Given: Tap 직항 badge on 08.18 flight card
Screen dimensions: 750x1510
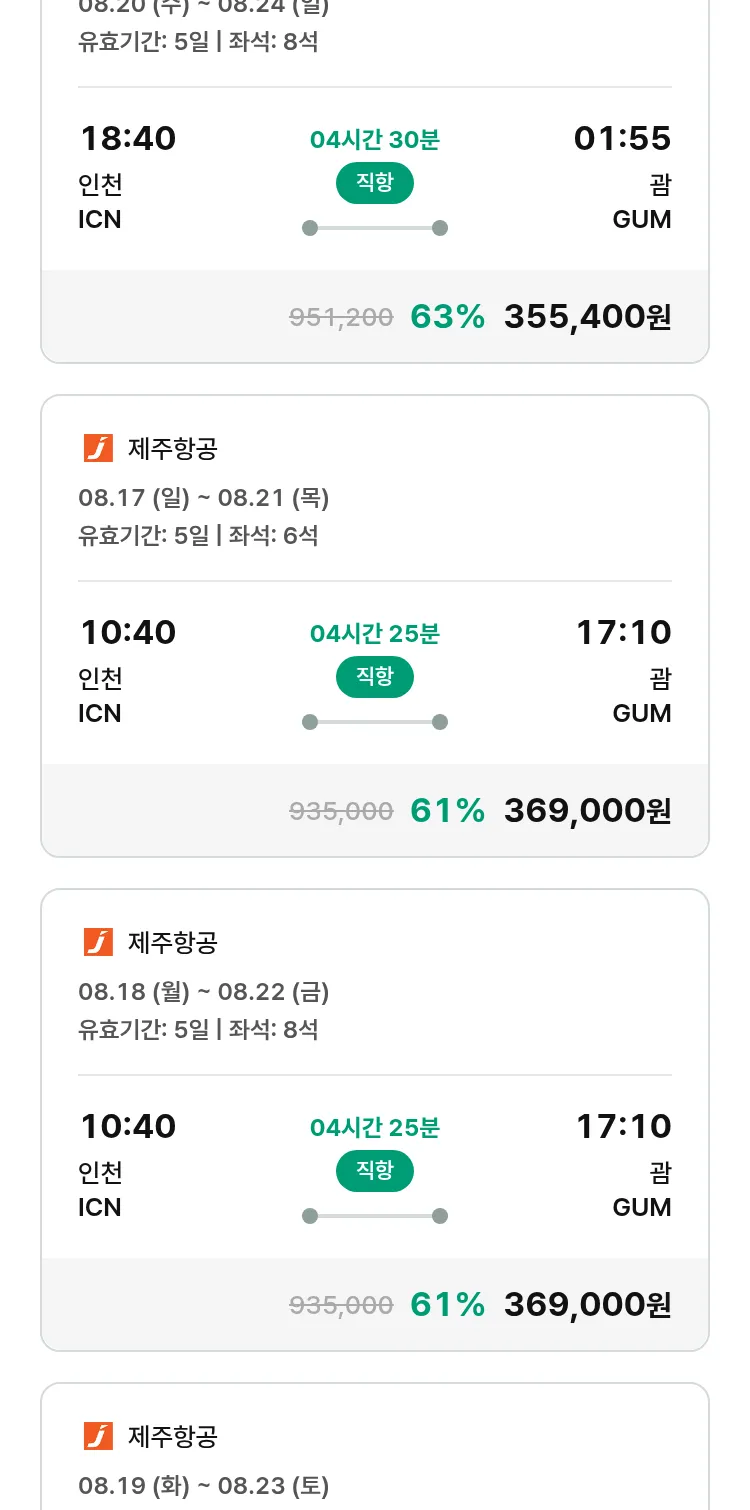Looking at the screenshot, I should pyautogui.click(x=374, y=1171).
